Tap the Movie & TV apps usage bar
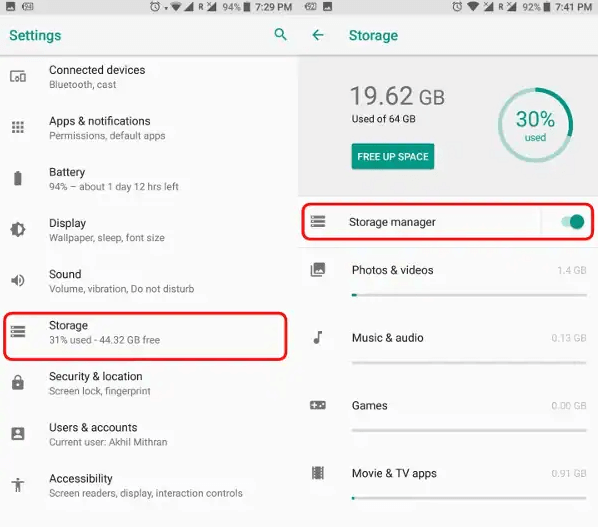 (x=469, y=498)
